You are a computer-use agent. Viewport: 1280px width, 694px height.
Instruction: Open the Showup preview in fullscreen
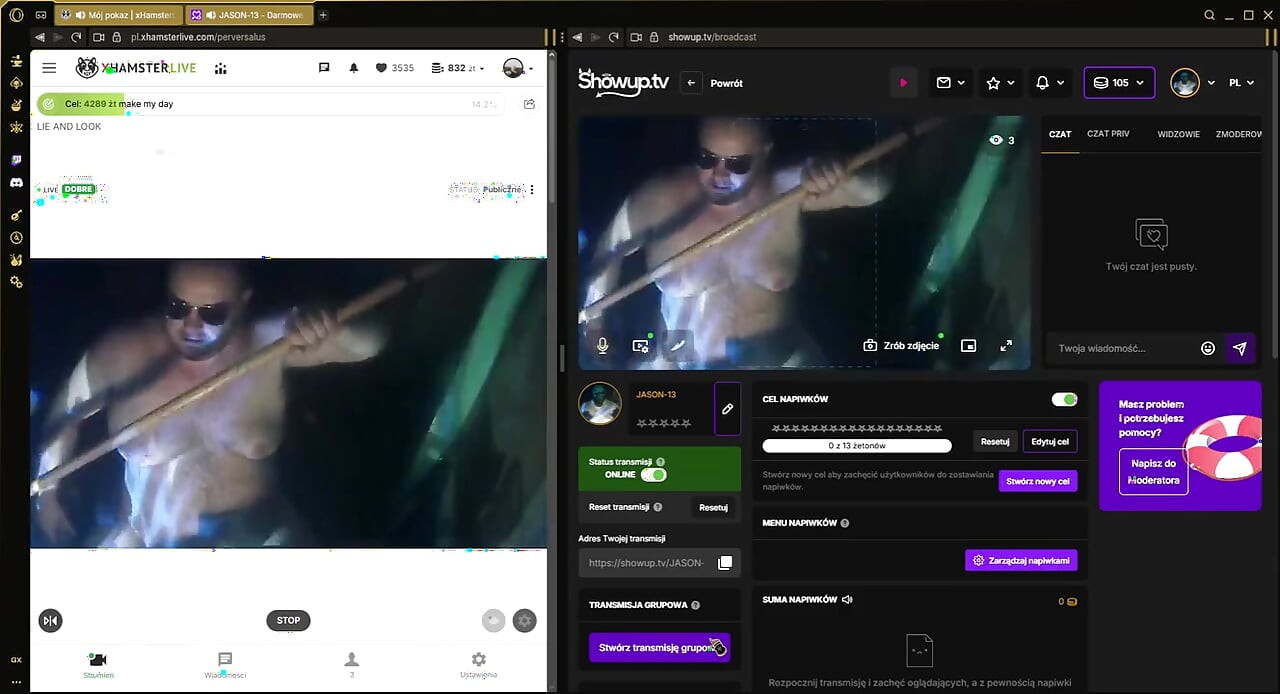tap(1006, 345)
